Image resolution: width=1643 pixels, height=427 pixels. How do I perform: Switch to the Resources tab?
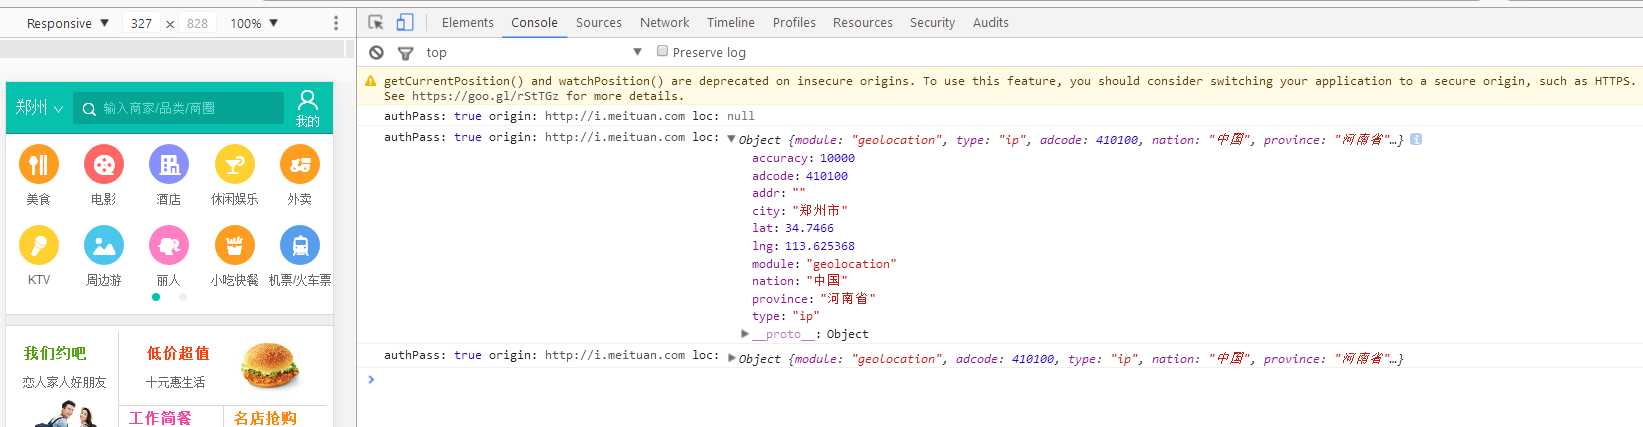point(862,22)
